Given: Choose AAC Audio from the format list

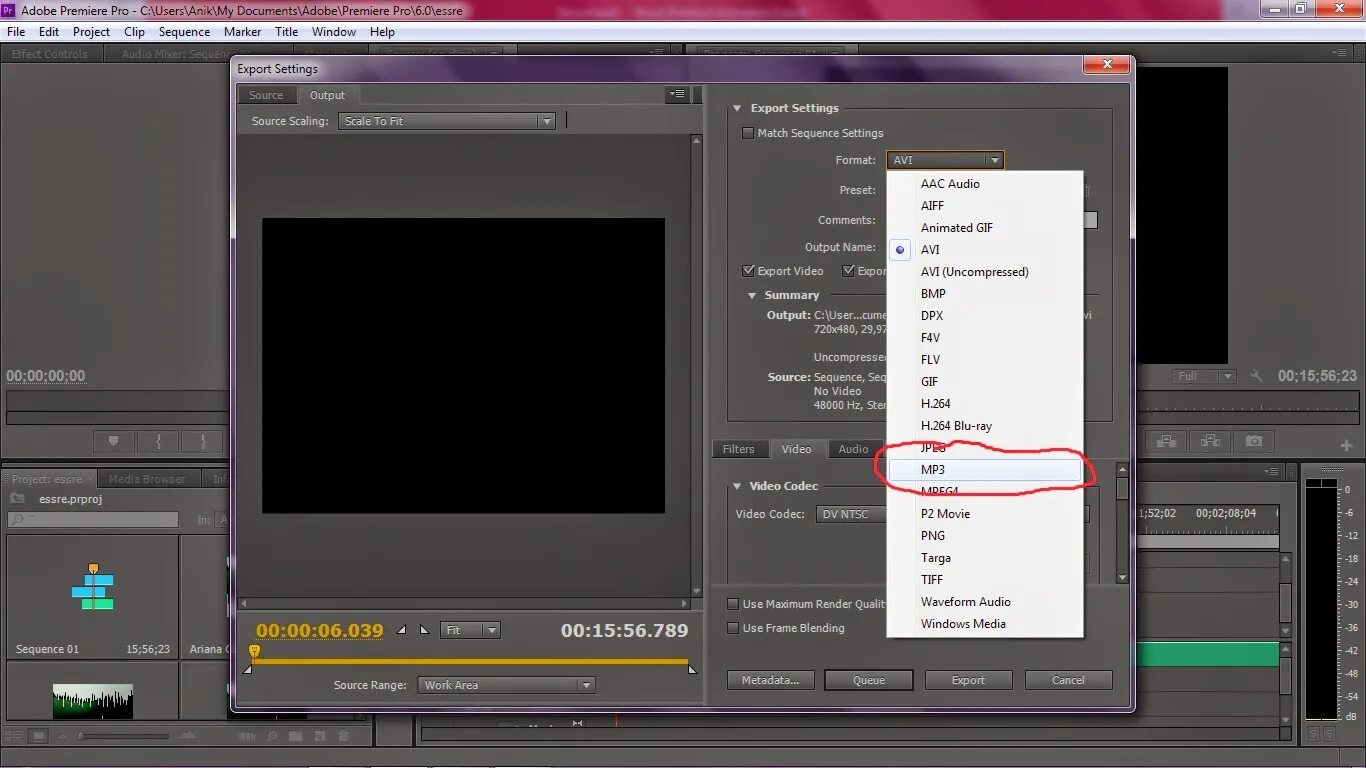Looking at the screenshot, I should [x=984, y=184].
